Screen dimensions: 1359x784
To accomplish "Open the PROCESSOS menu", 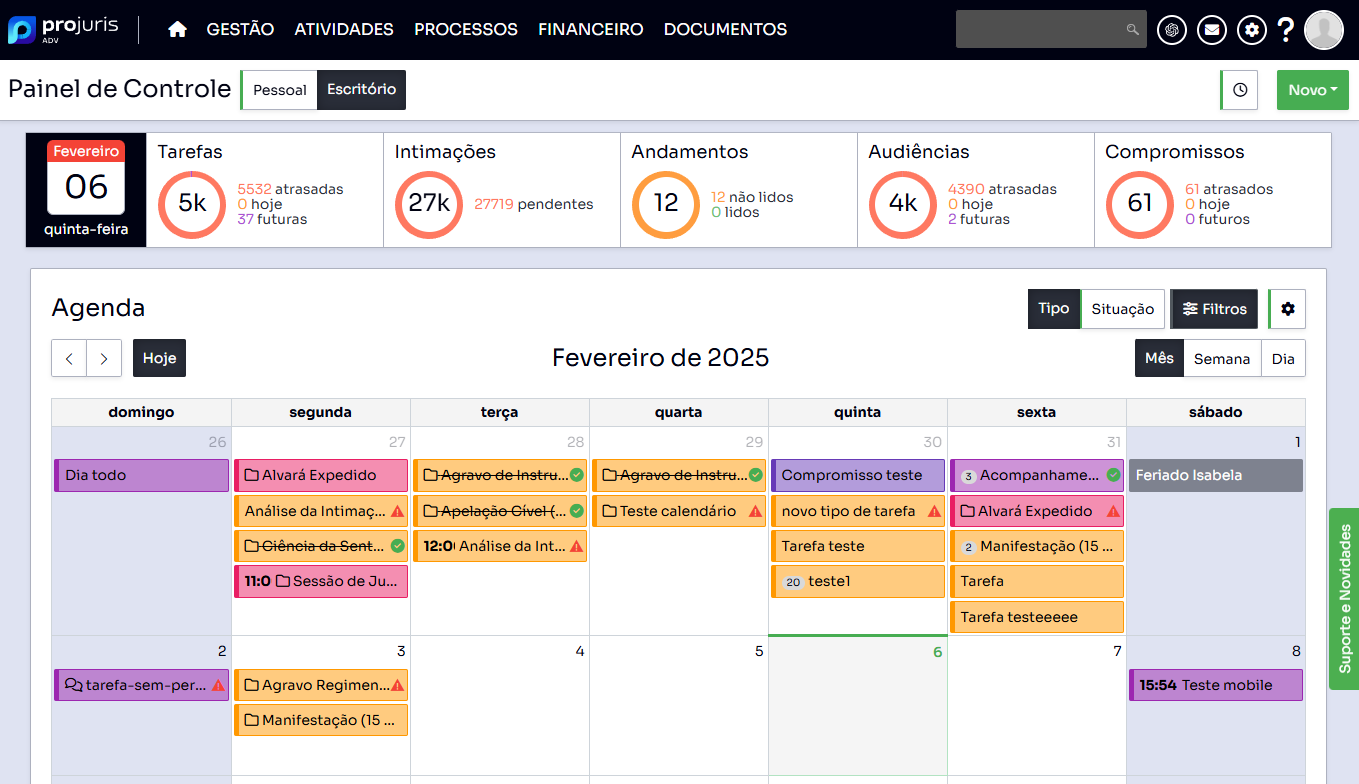I will (x=466, y=30).
